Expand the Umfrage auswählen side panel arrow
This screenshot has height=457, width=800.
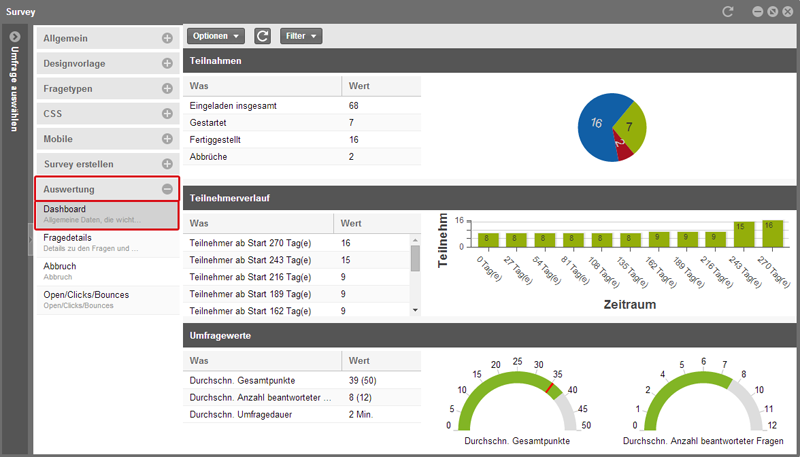[15, 37]
